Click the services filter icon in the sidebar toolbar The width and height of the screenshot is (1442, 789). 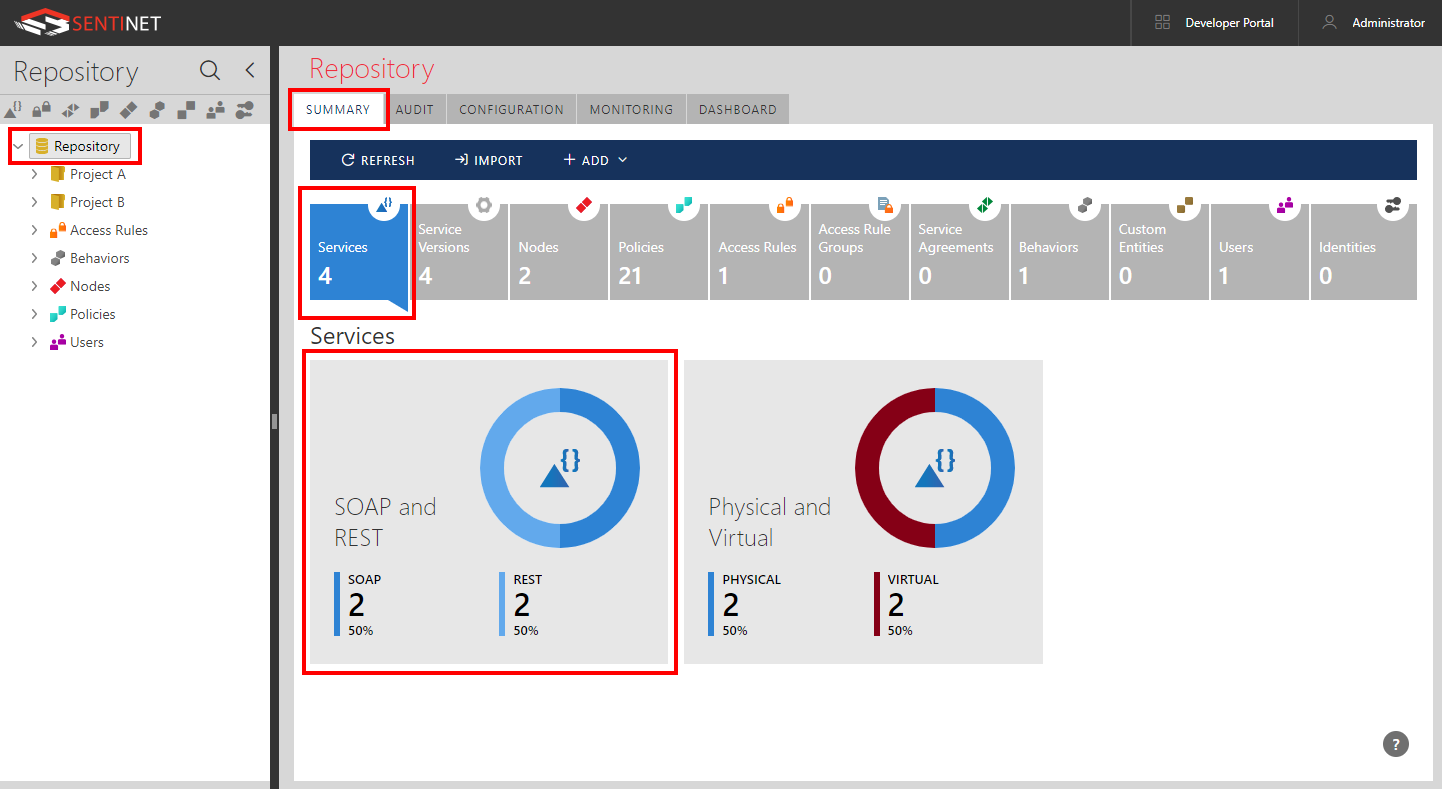[x=13, y=109]
